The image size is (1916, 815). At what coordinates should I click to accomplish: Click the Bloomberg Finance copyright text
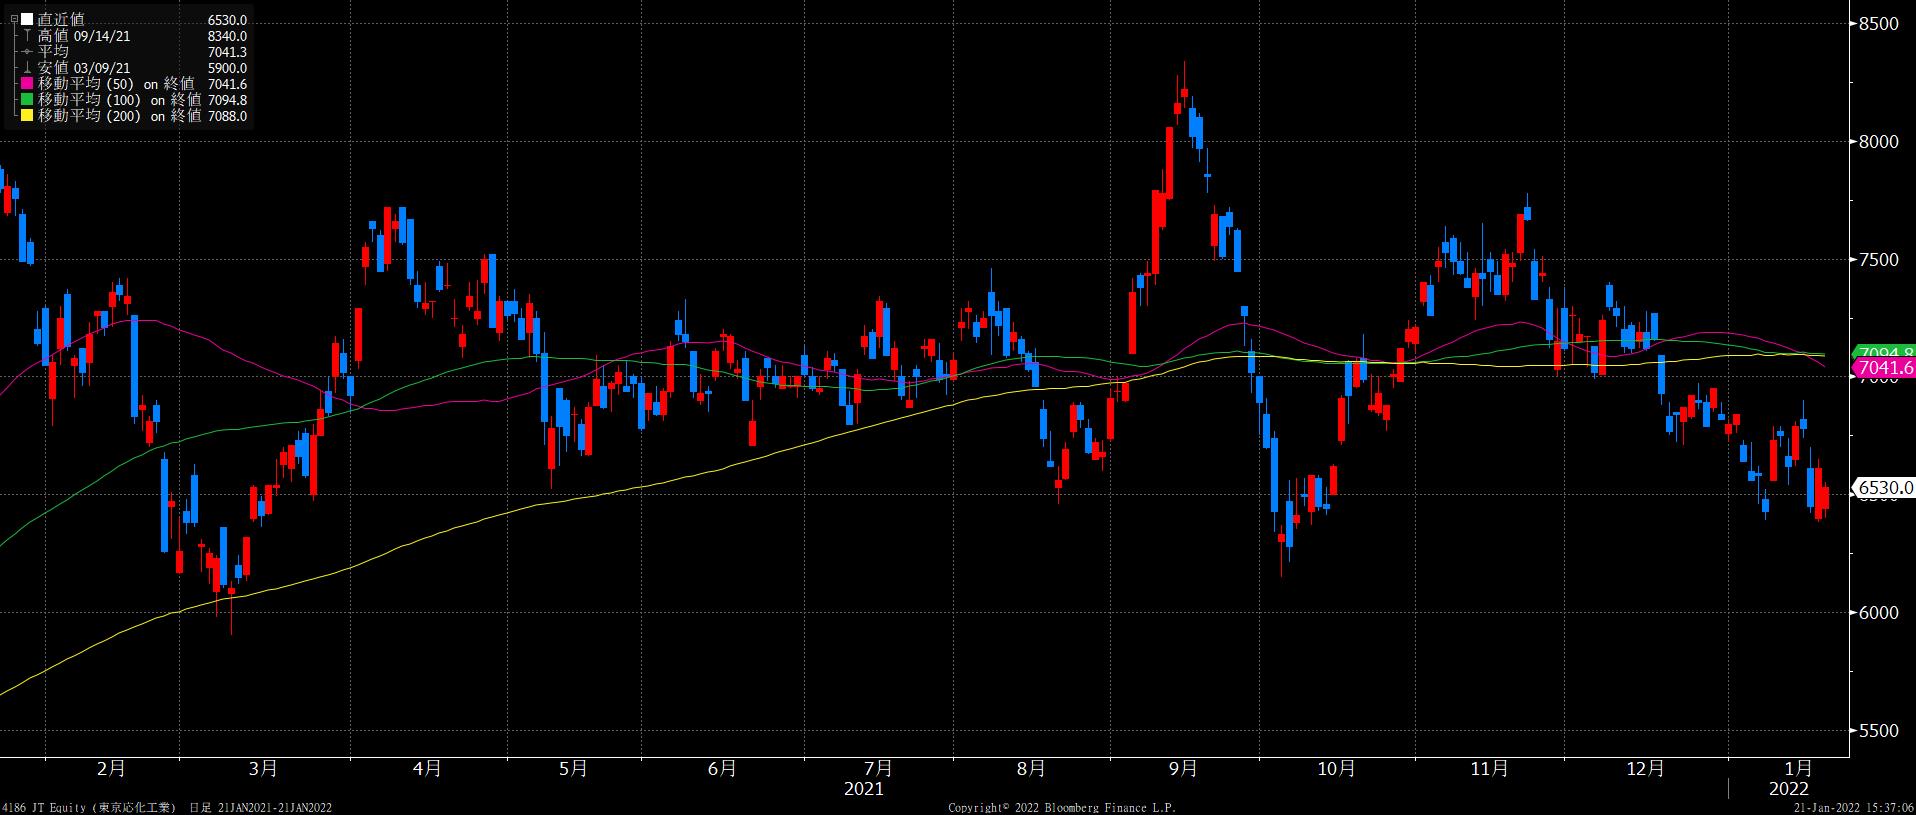click(1061, 807)
